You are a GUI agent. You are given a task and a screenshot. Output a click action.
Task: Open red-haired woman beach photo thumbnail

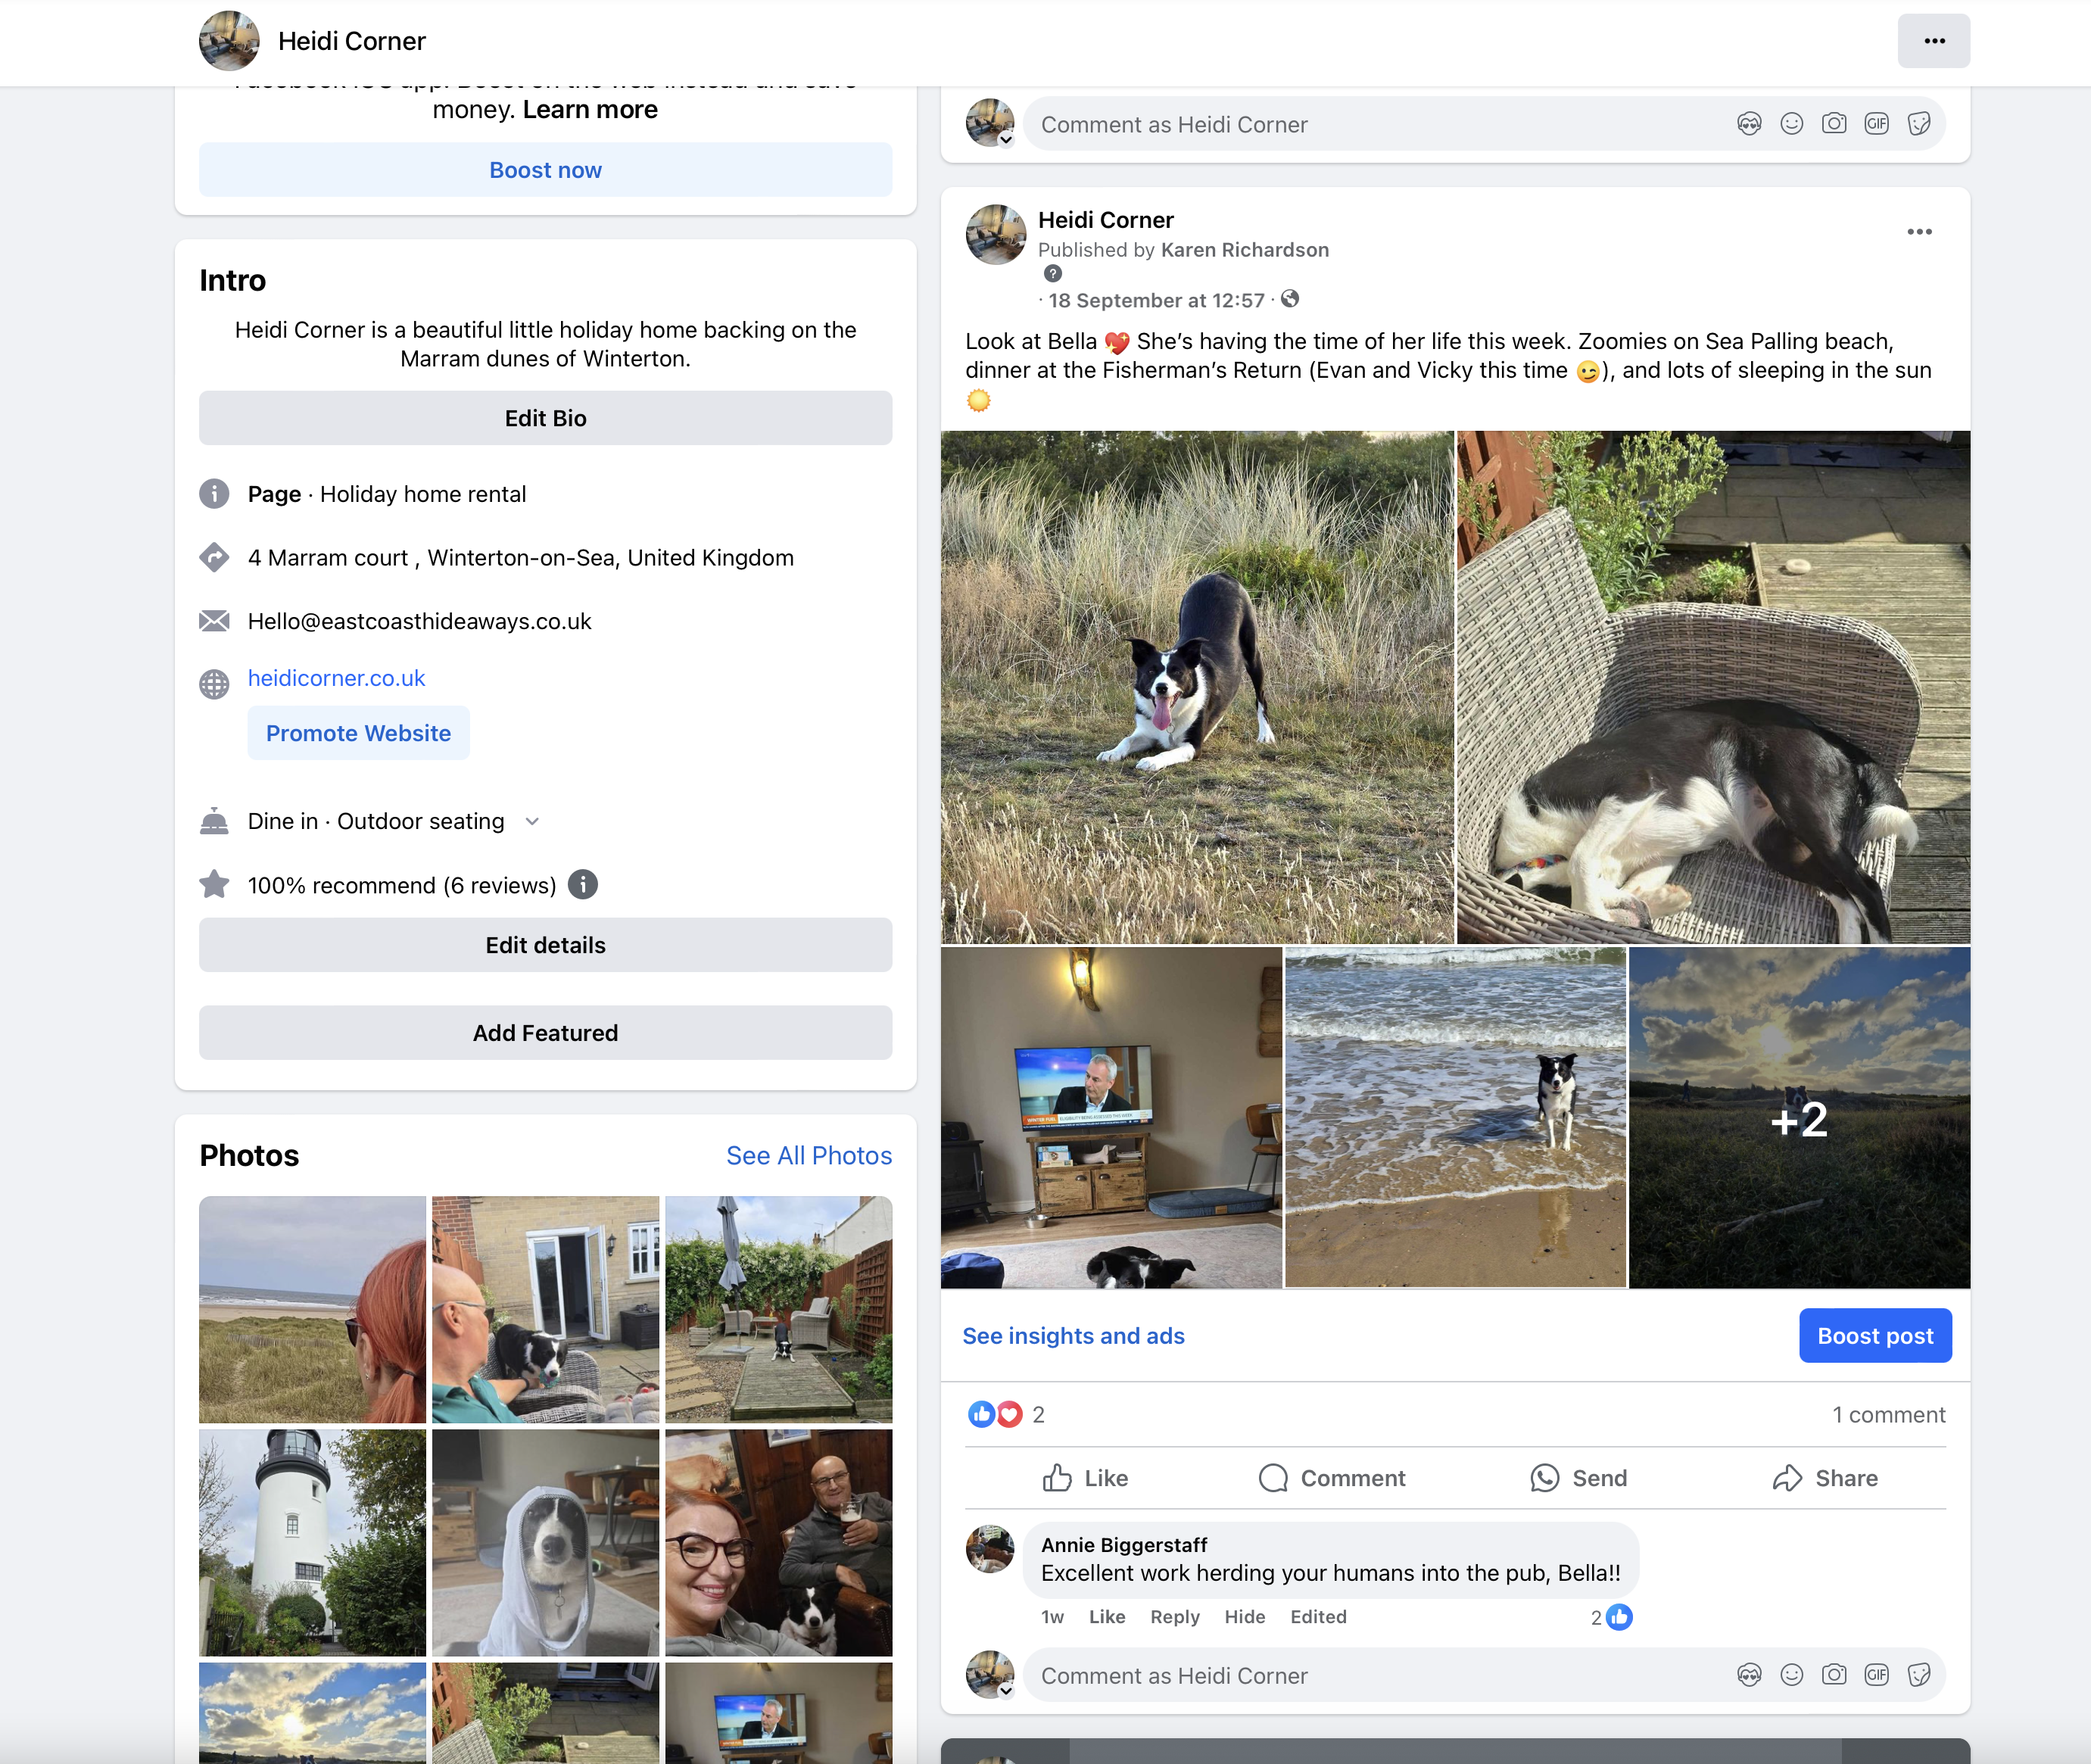tap(312, 1309)
